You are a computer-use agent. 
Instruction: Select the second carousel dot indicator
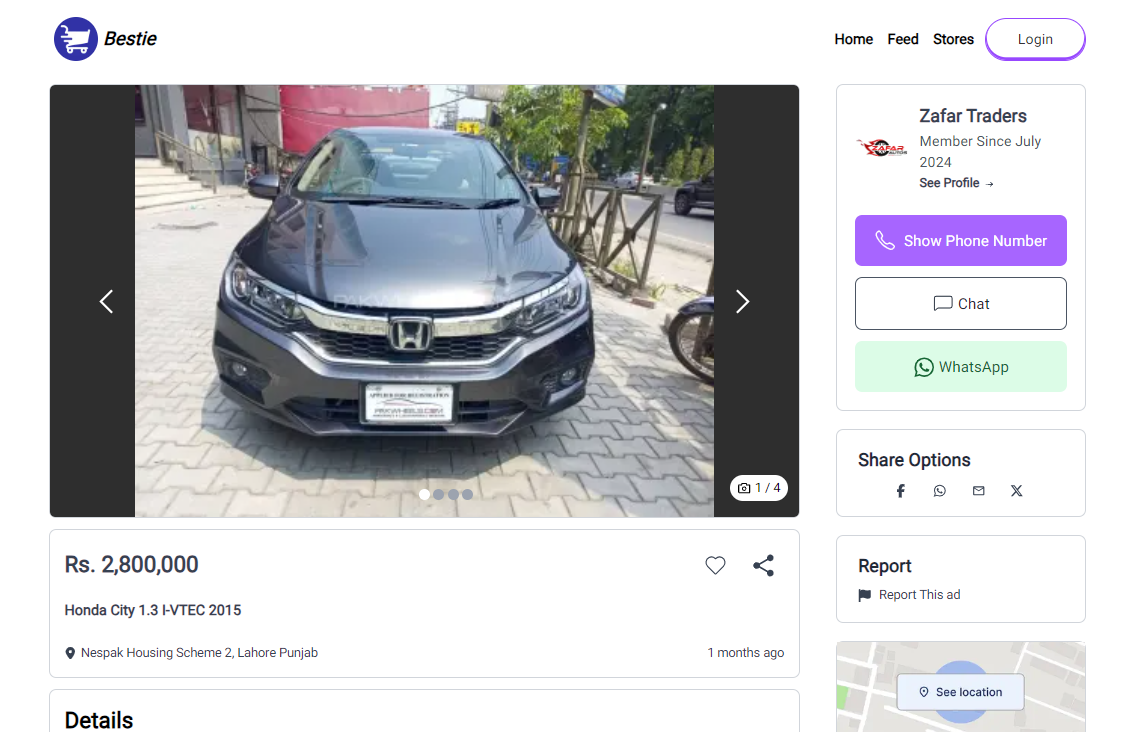[439, 494]
